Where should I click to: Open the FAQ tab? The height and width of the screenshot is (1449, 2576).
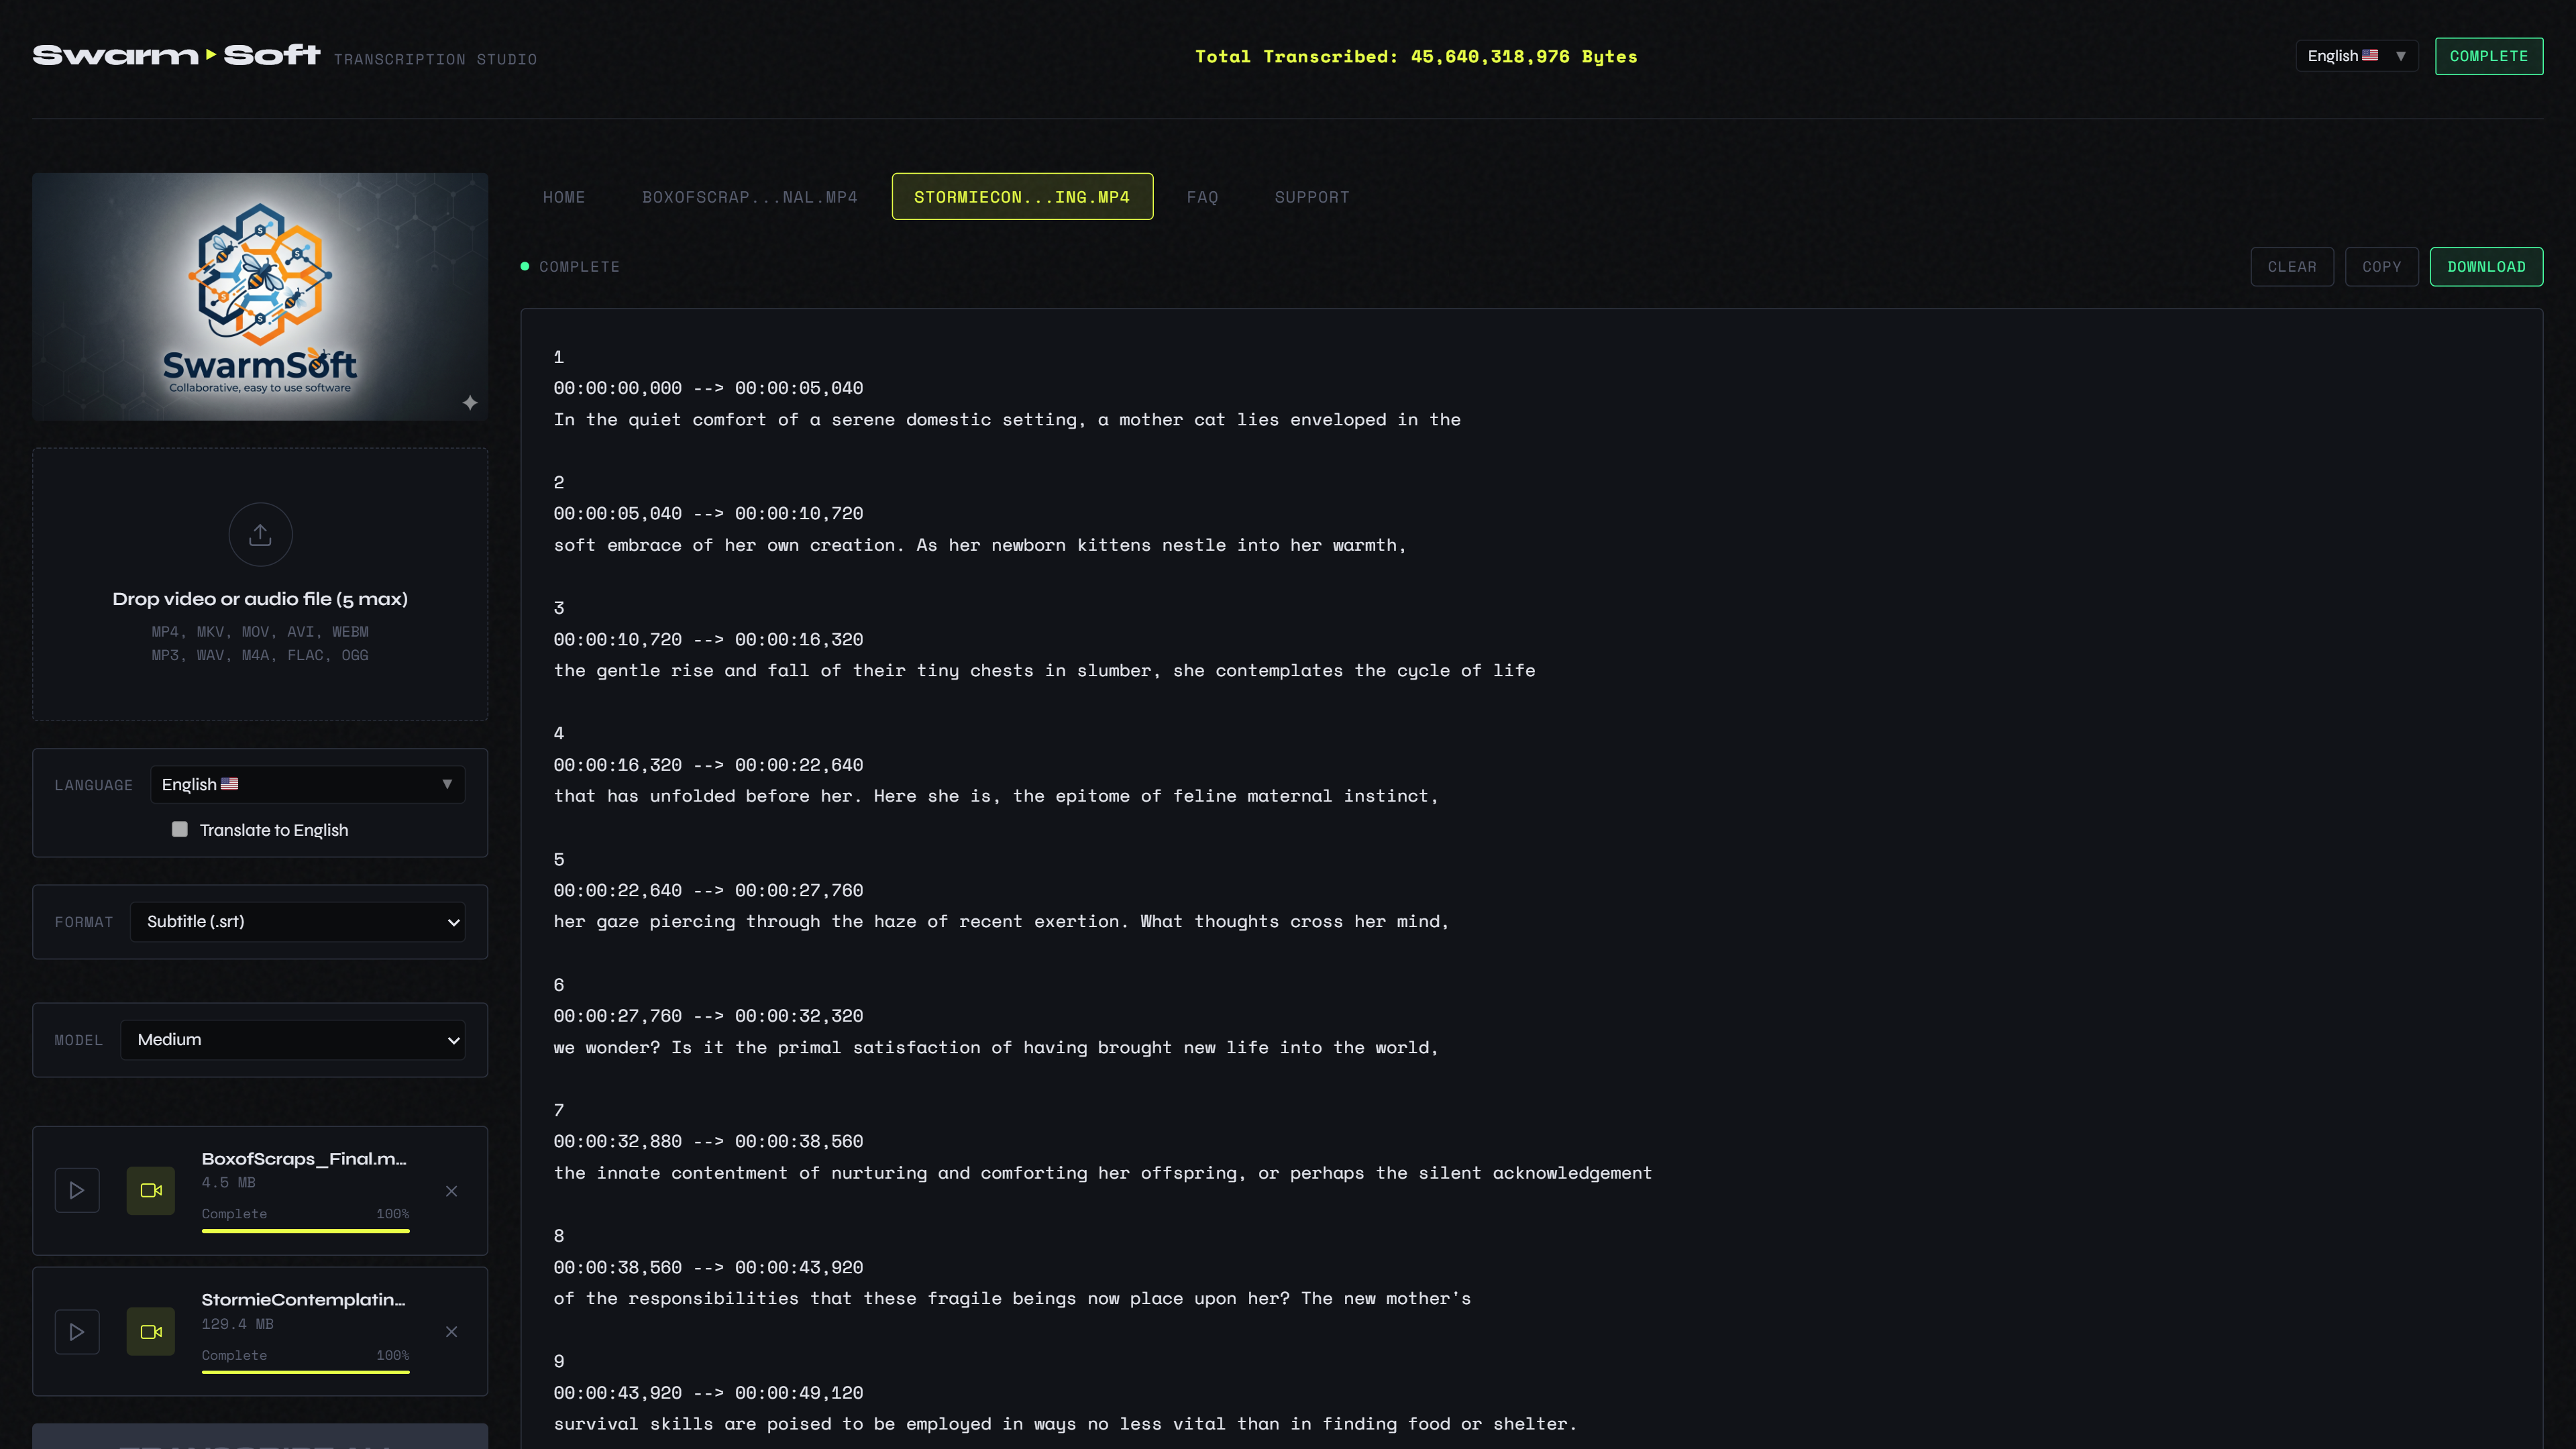click(x=1203, y=197)
